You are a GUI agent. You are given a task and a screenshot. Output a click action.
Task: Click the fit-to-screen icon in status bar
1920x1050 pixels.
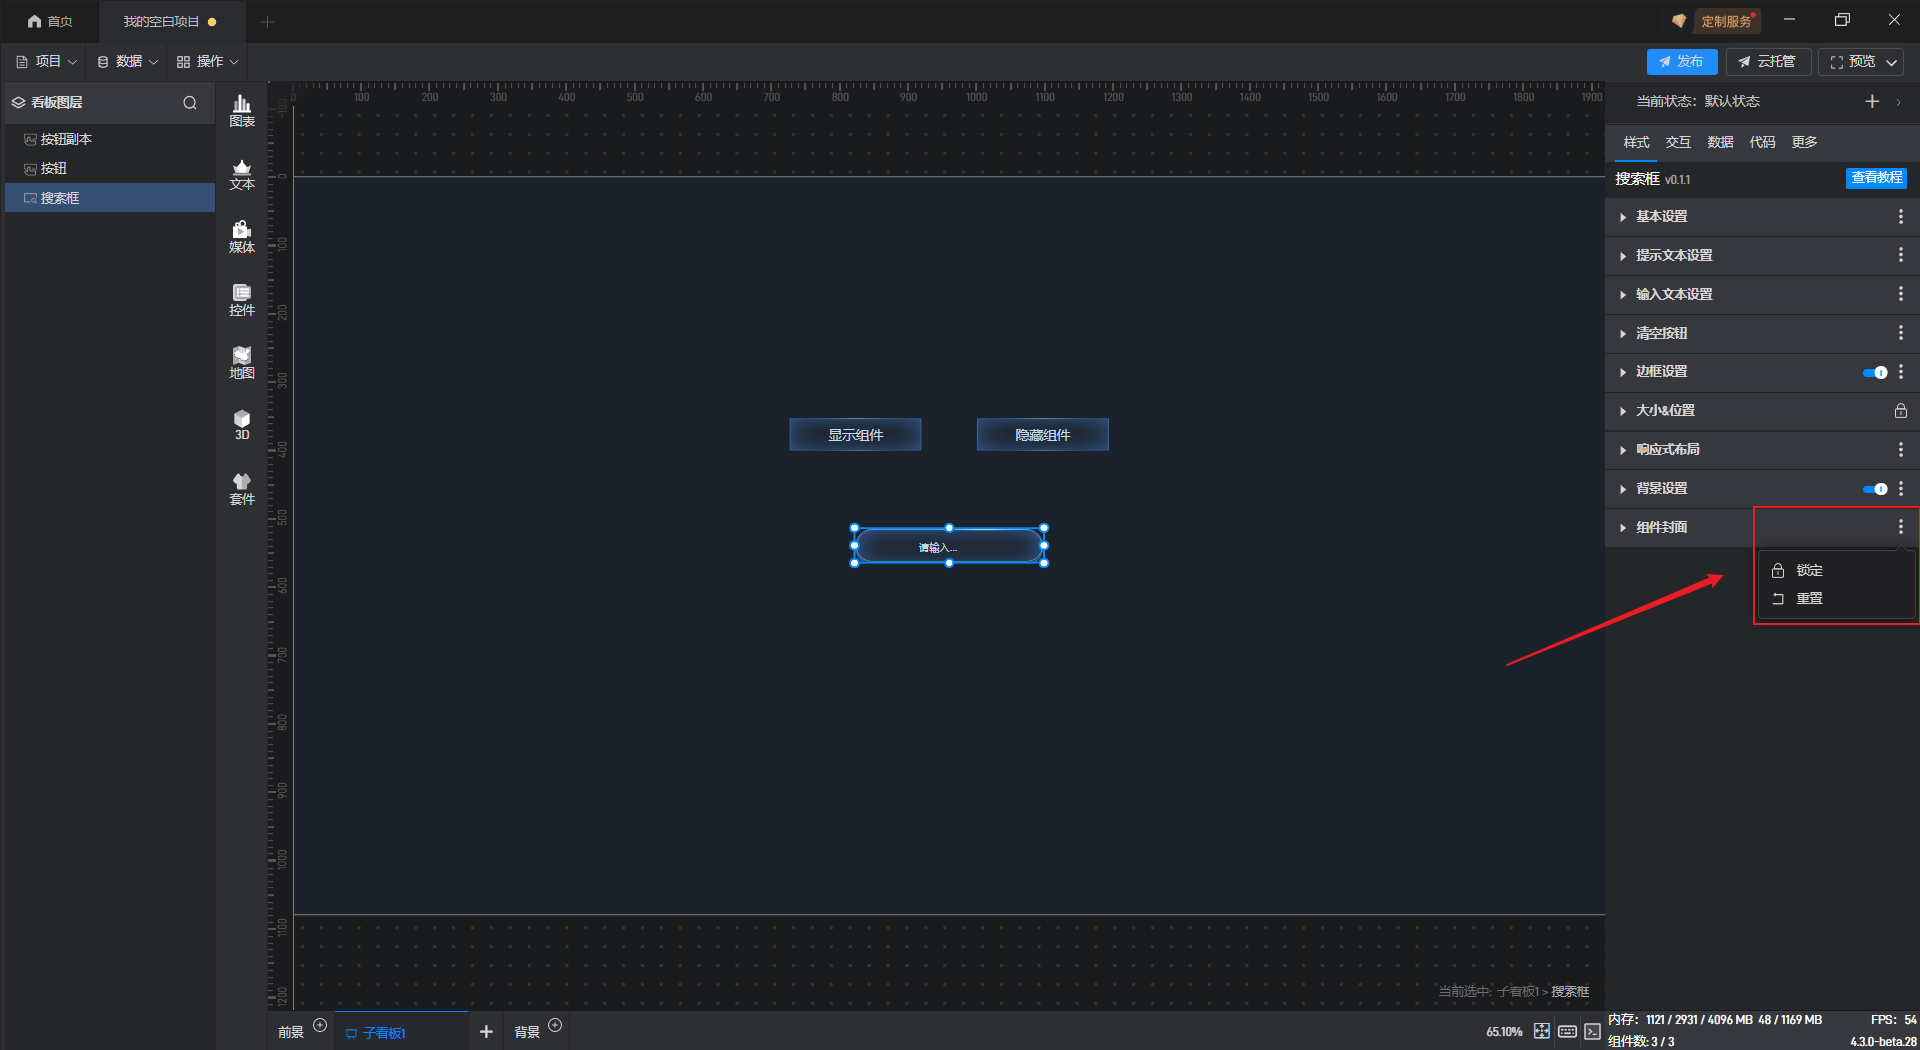coord(1542,1031)
